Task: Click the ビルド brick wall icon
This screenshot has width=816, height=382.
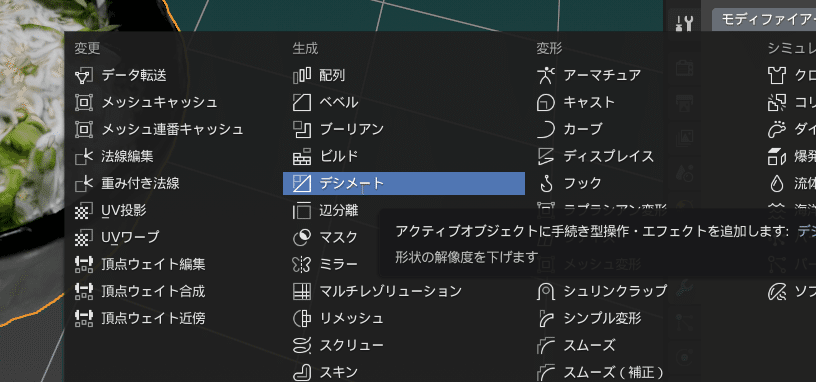Action: [x=302, y=156]
